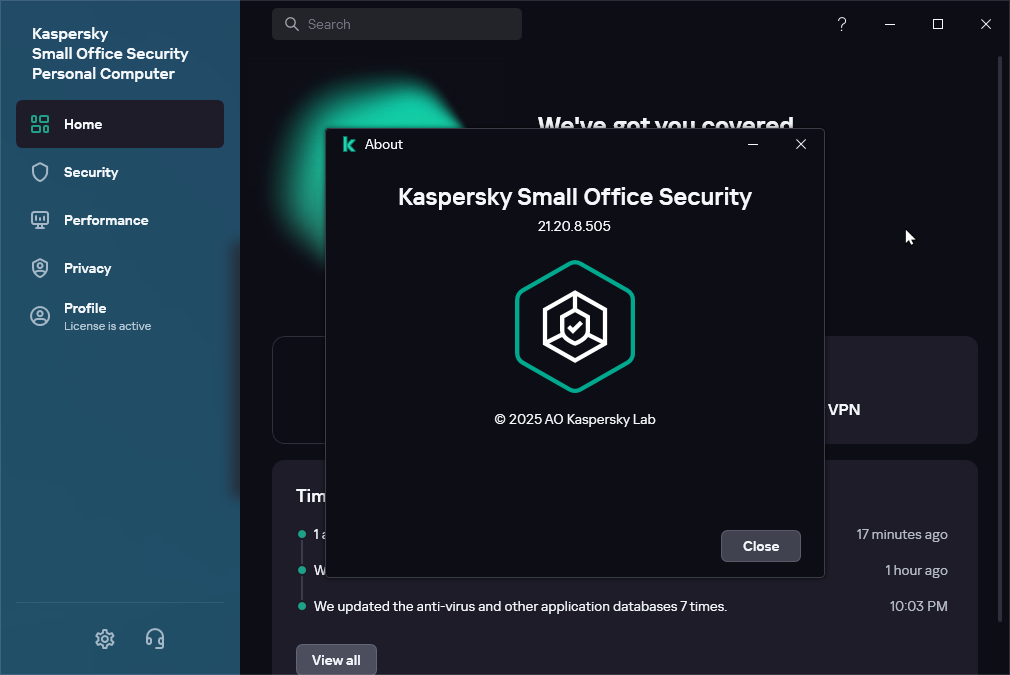
Task: Close the About dialog with Close button
Action: coord(761,546)
